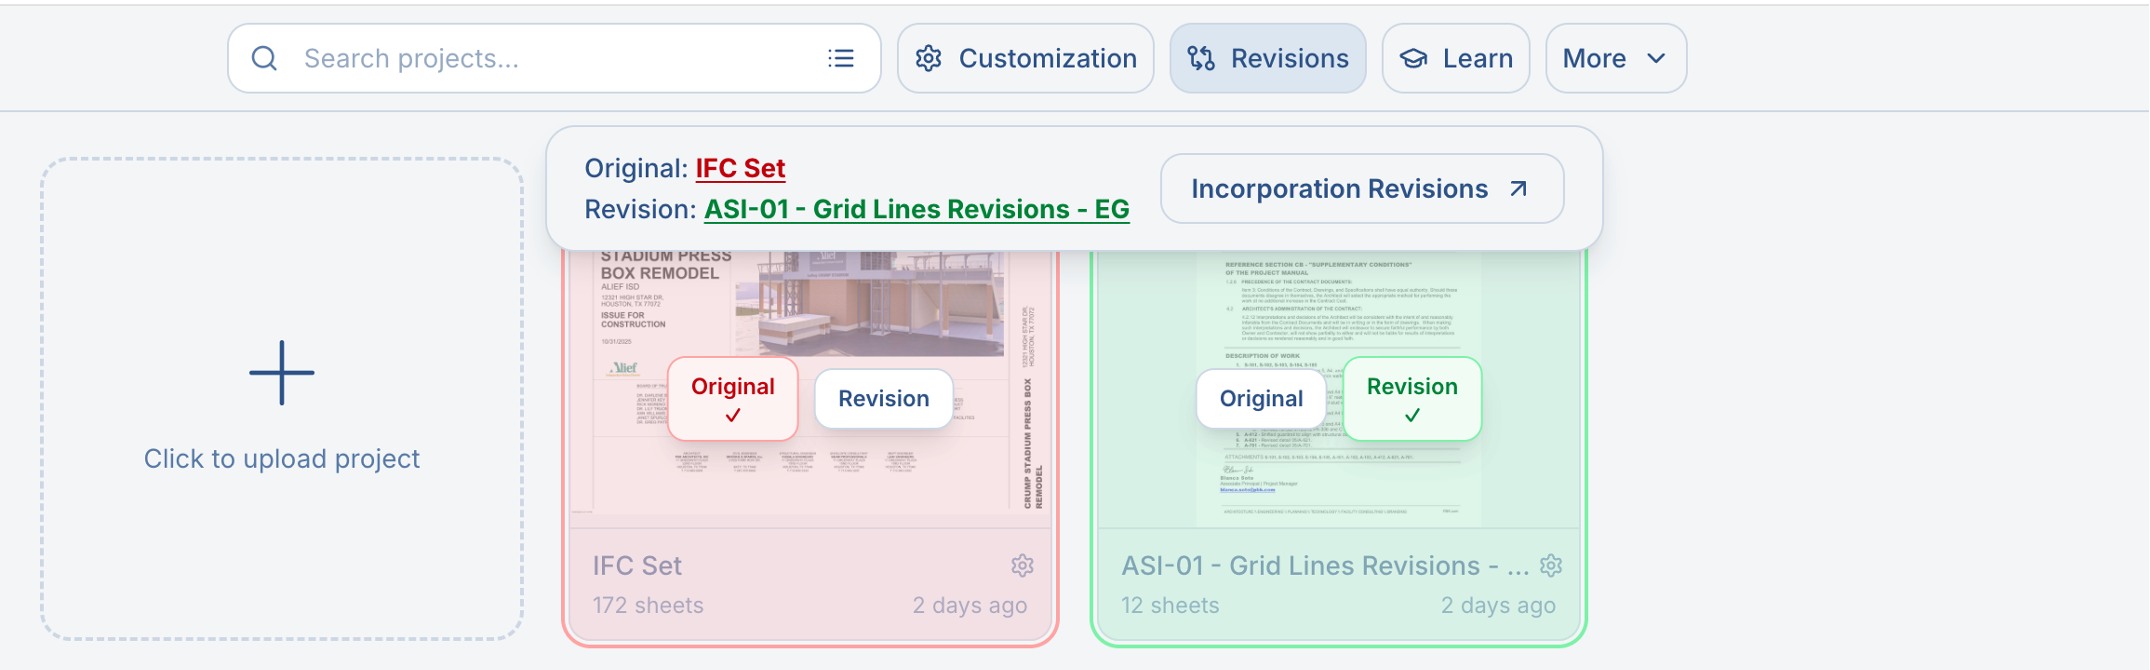
Task: Click the 'Click to upload project' text
Action: pyautogui.click(x=282, y=459)
